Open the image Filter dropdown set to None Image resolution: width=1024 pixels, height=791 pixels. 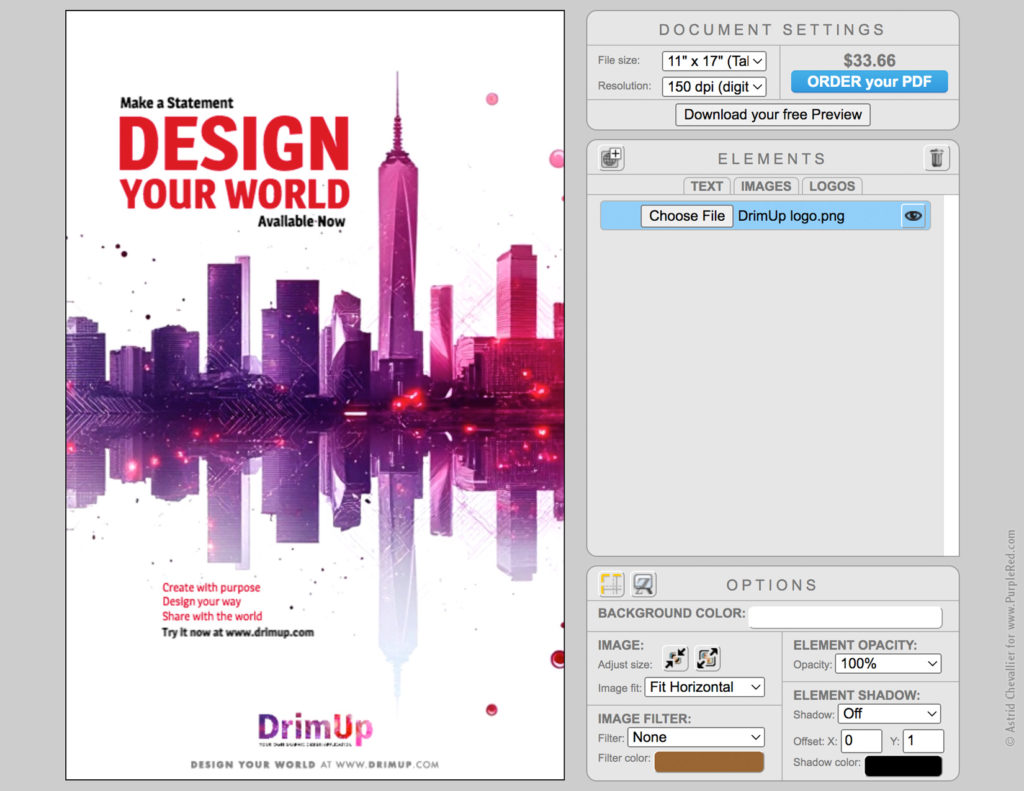696,737
